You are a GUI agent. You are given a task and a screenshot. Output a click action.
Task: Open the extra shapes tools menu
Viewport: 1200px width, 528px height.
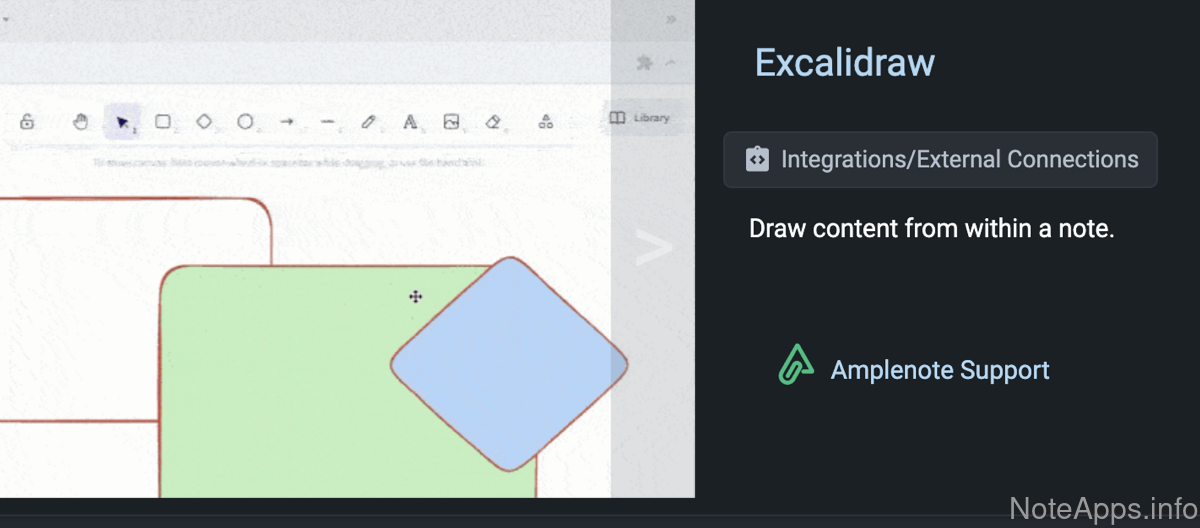tap(546, 122)
